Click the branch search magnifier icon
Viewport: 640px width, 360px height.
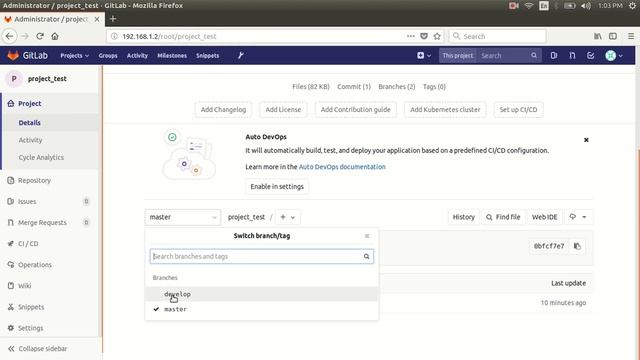[x=367, y=256]
